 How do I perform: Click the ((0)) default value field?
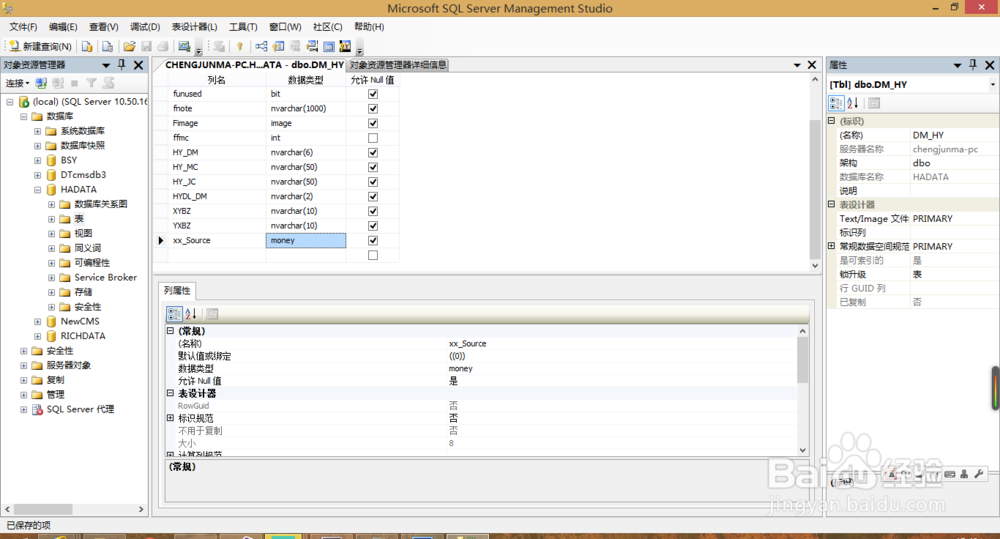(622, 356)
